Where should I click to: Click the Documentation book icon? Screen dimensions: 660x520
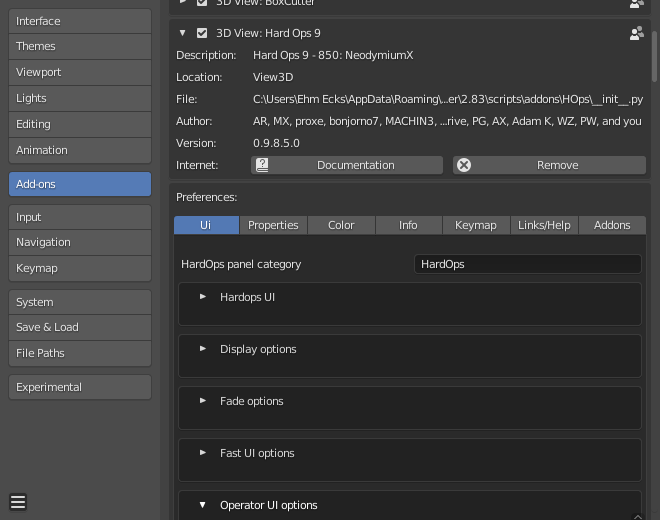point(262,165)
